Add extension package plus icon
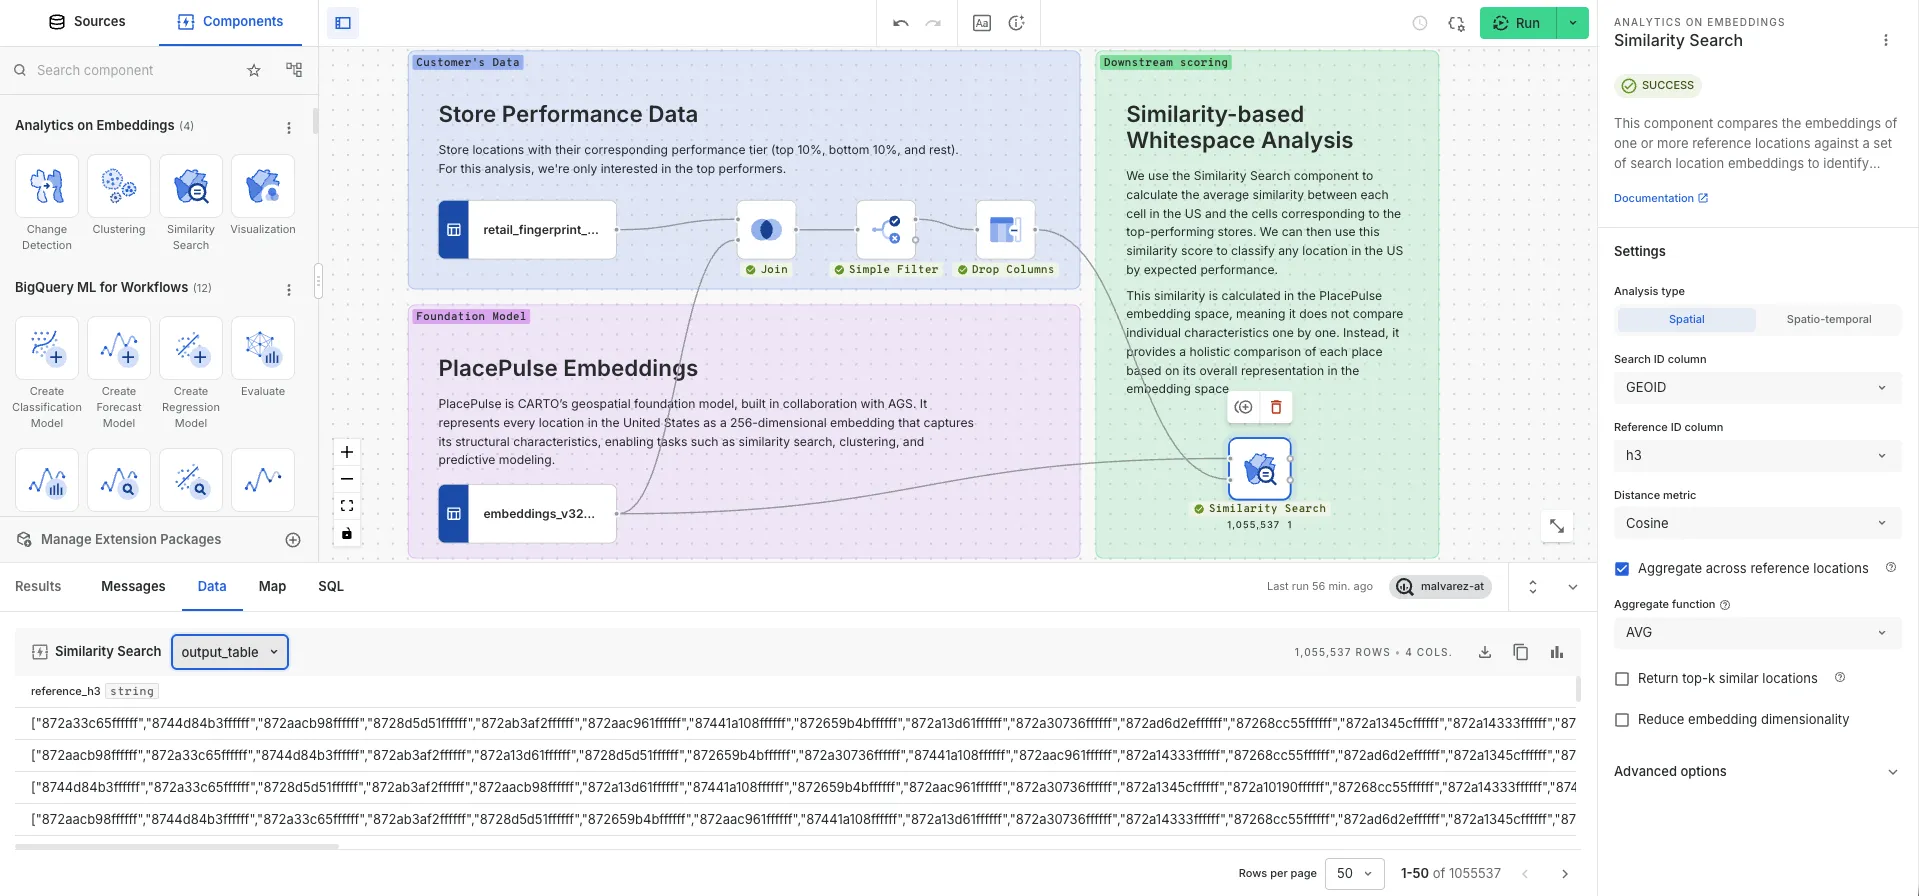 [x=293, y=540]
